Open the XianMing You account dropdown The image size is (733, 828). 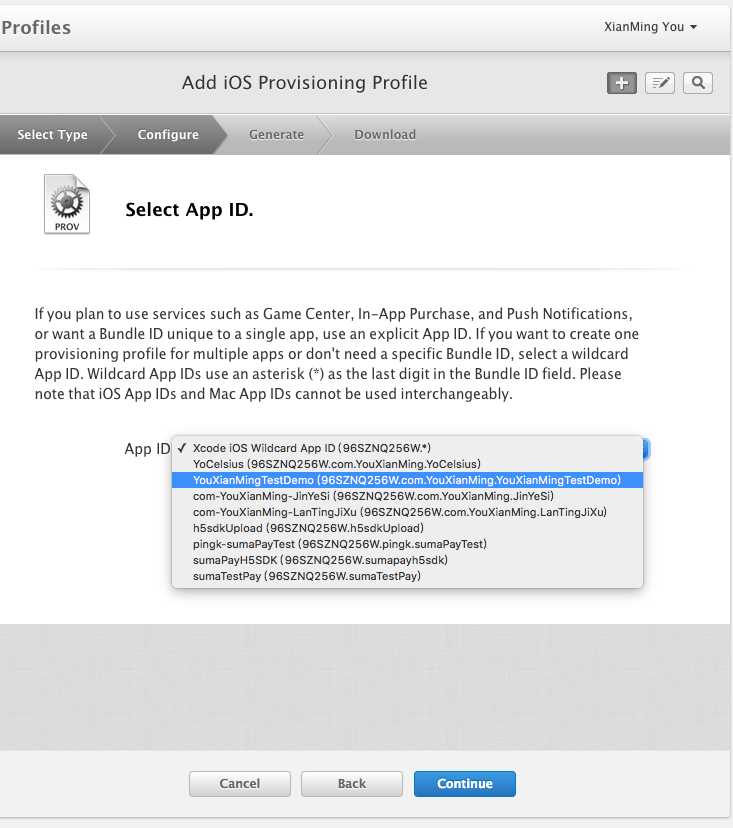pyautogui.click(x=650, y=27)
